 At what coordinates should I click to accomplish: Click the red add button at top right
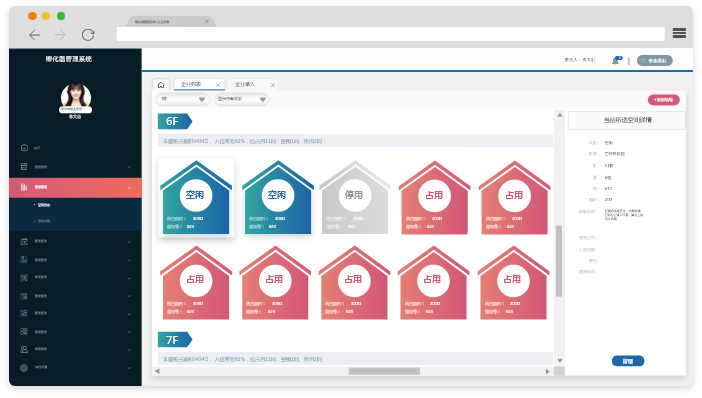tap(663, 100)
